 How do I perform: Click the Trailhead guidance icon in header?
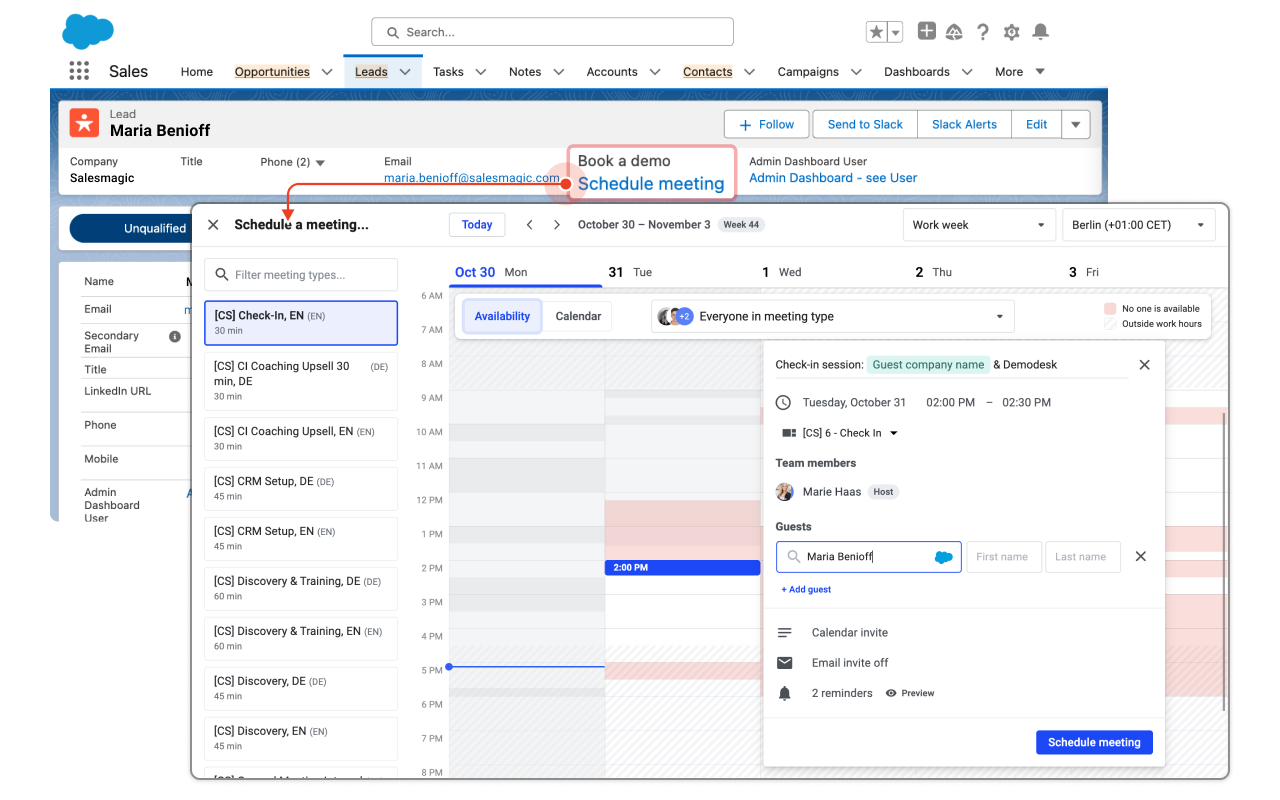954,32
